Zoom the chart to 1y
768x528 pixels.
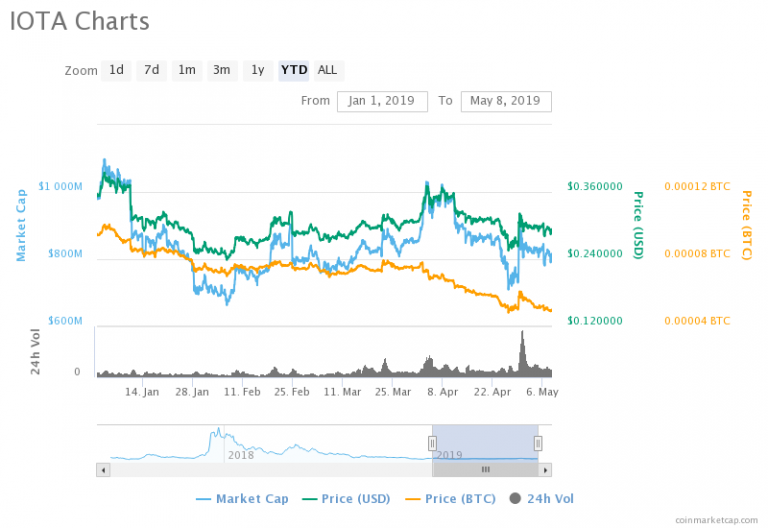tap(258, 70)
